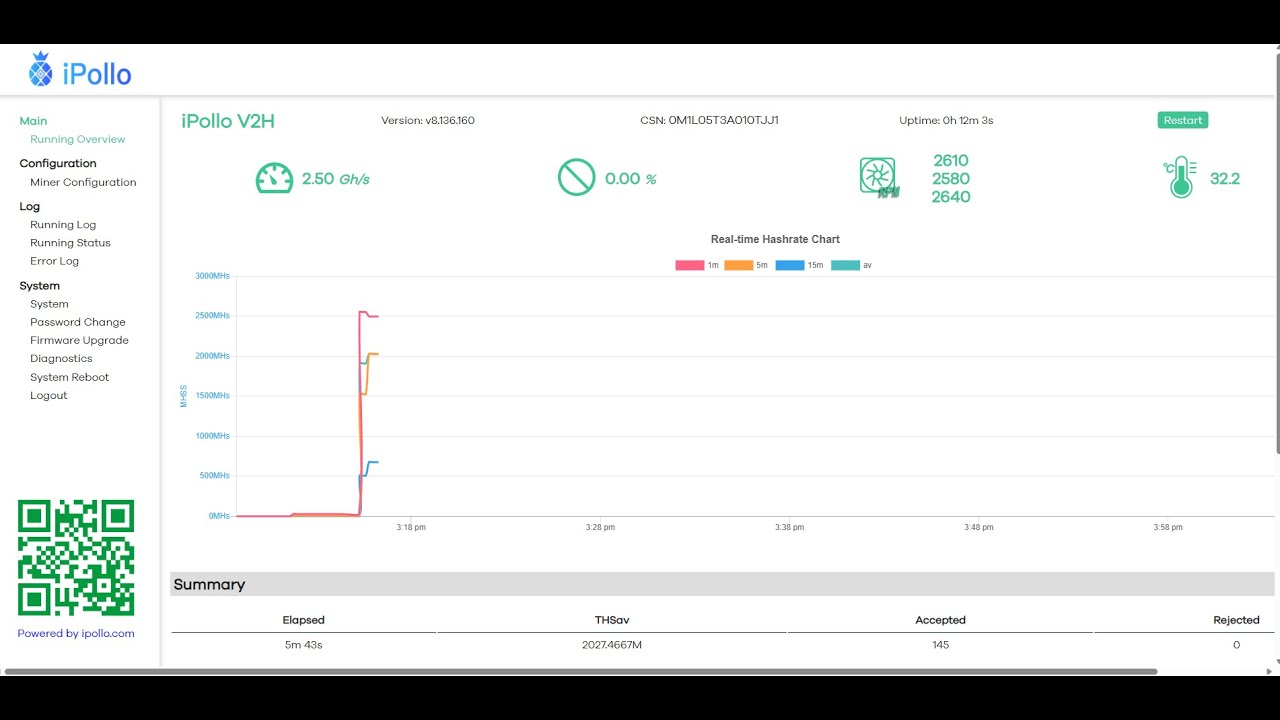View the Running Status page

tap(70, 243)
